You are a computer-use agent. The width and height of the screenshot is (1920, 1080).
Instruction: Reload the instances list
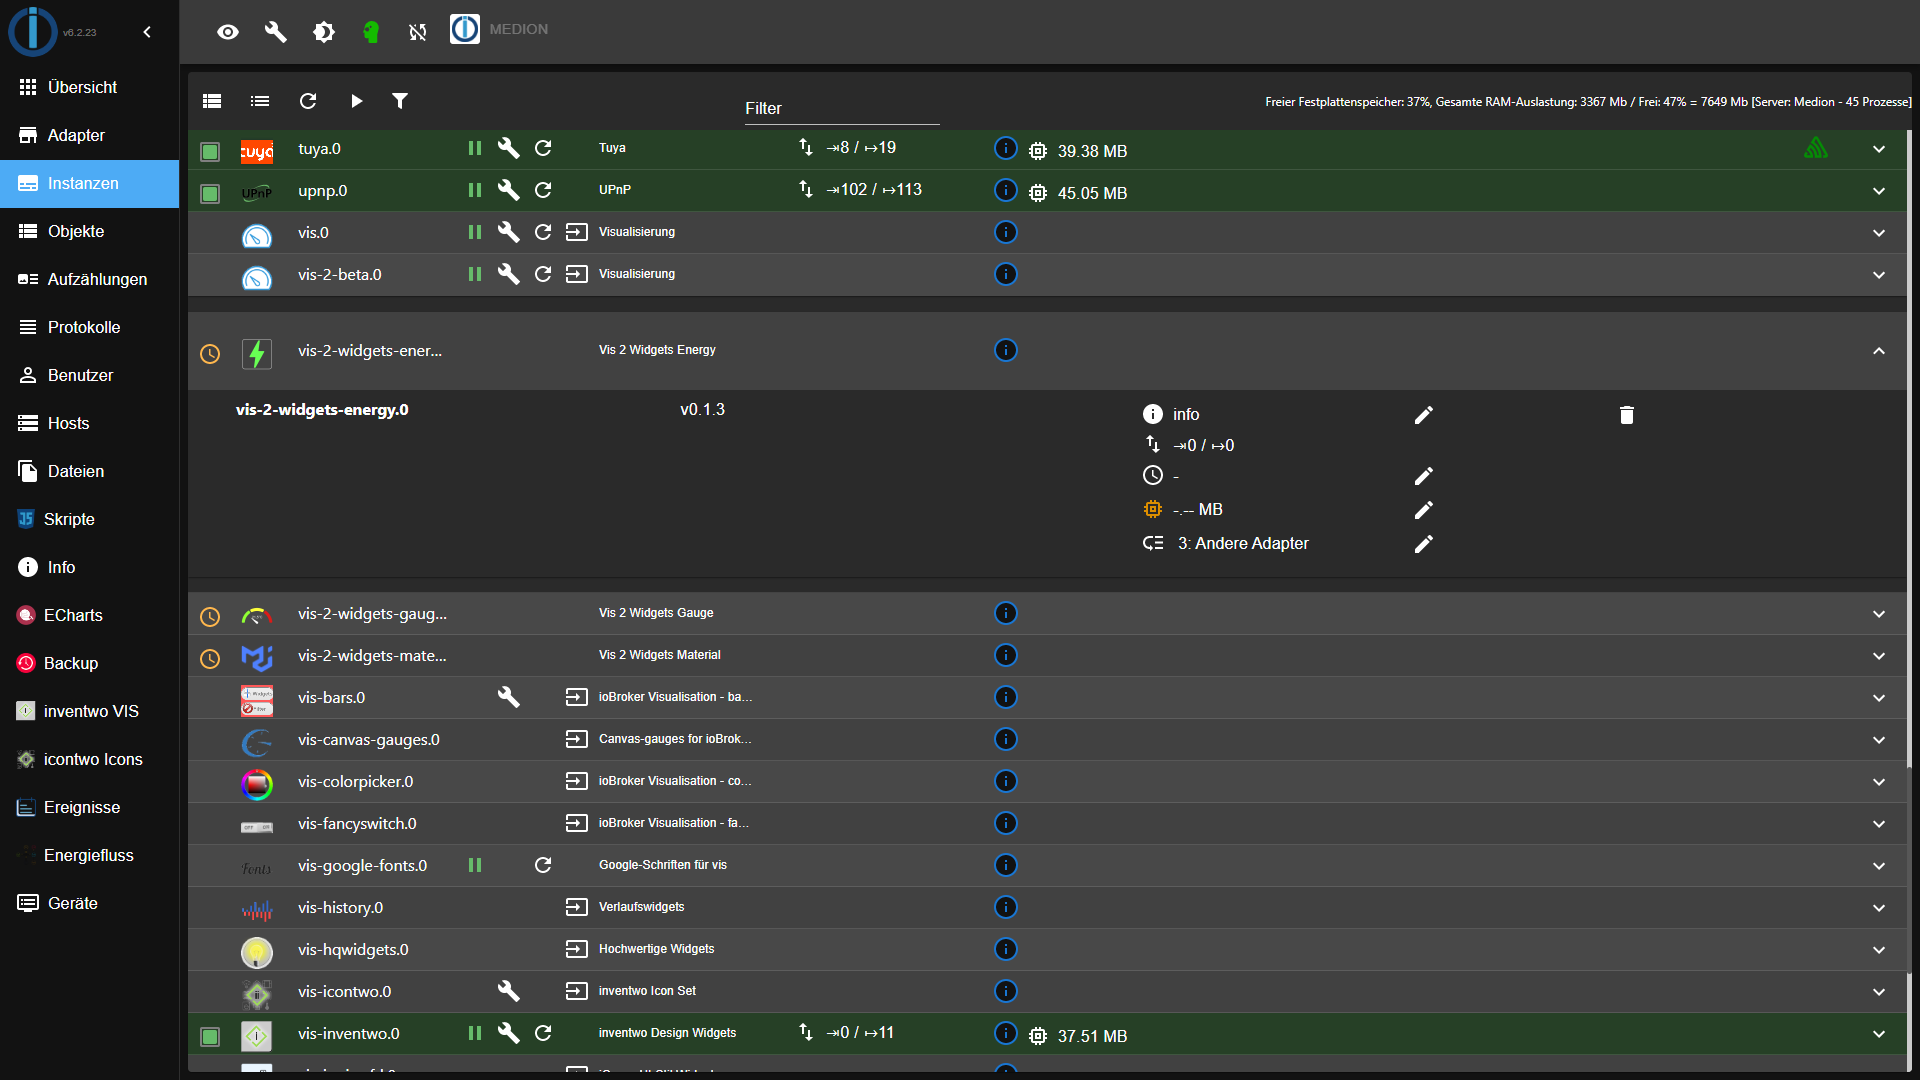(x=308, y=101)
